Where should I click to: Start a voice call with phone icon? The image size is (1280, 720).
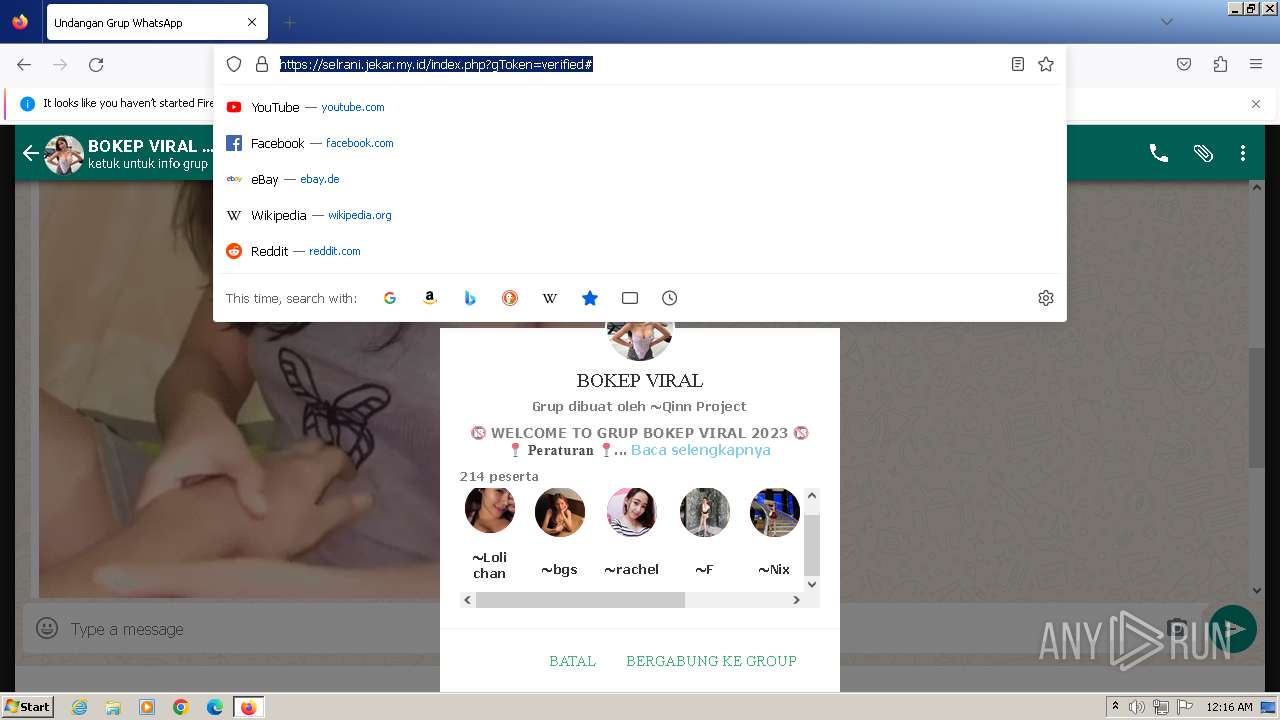[1159, 153]
